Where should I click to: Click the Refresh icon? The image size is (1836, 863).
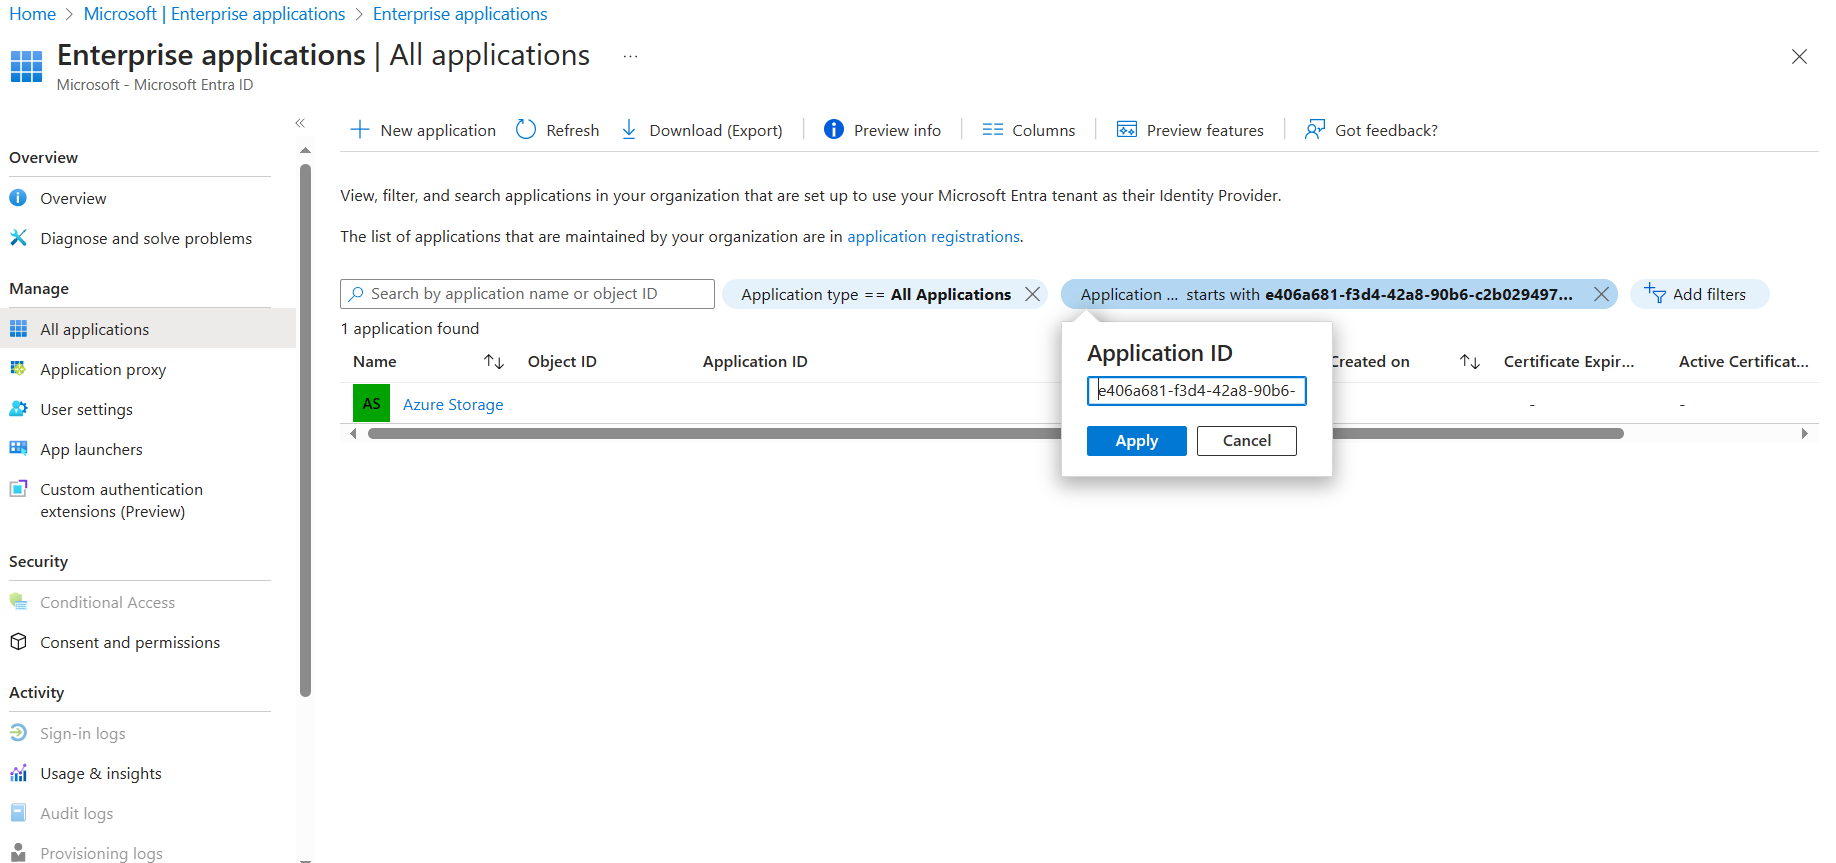click(526, 130)
